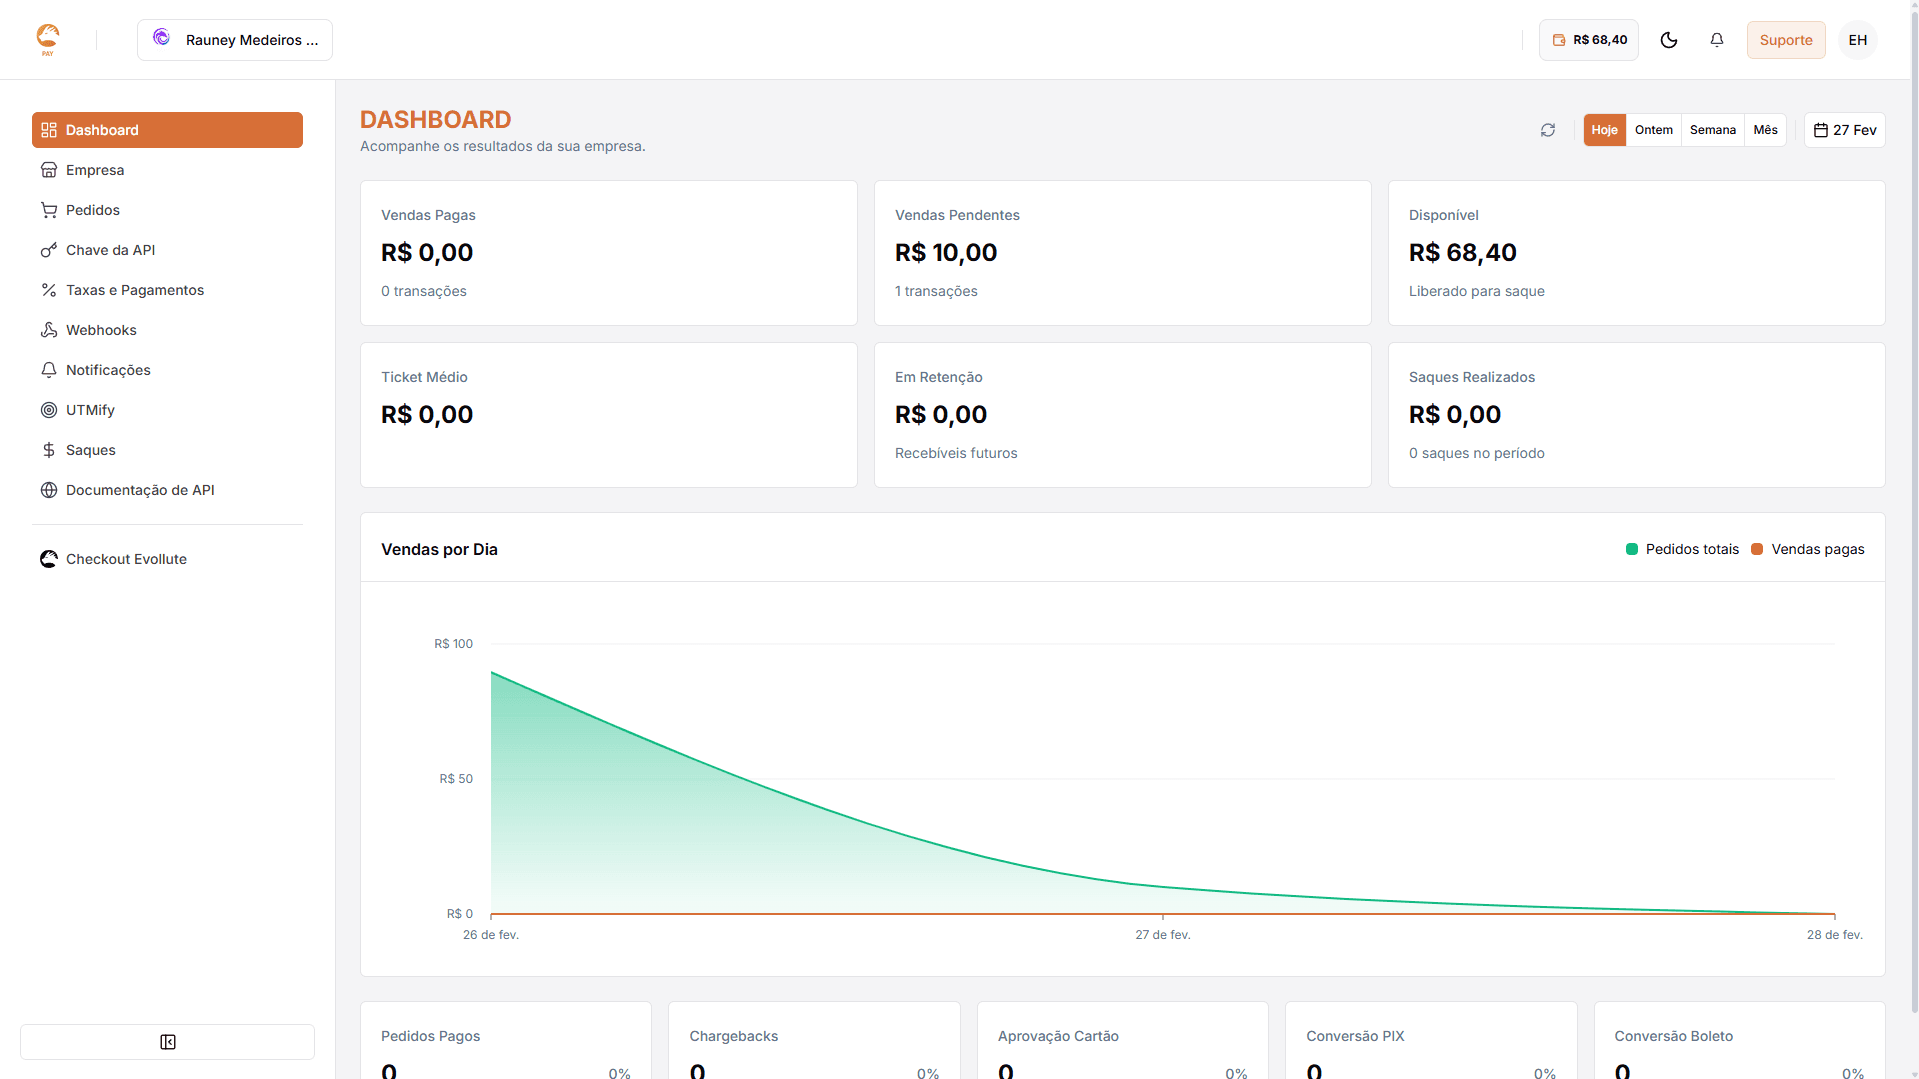This screenshot has width=1919, height=1079.
Task: Click the Aprovação Cartão card title
Action: click(x=1058, y=1036)
